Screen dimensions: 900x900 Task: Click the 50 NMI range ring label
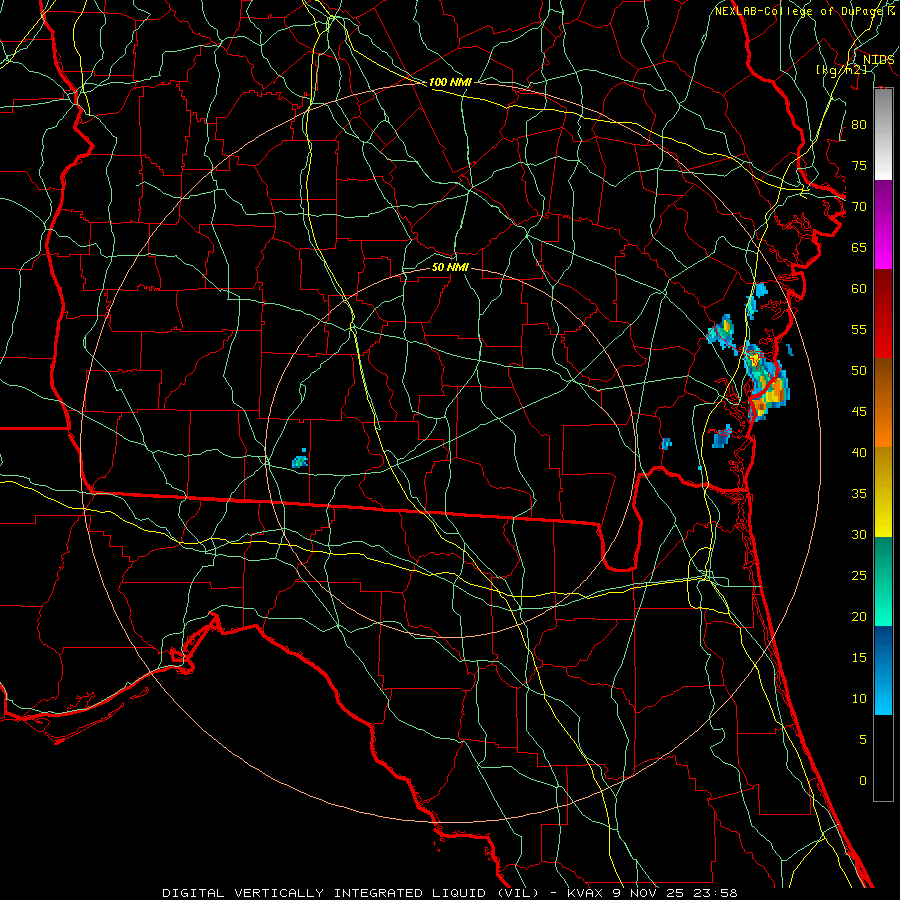pos(450,267)
